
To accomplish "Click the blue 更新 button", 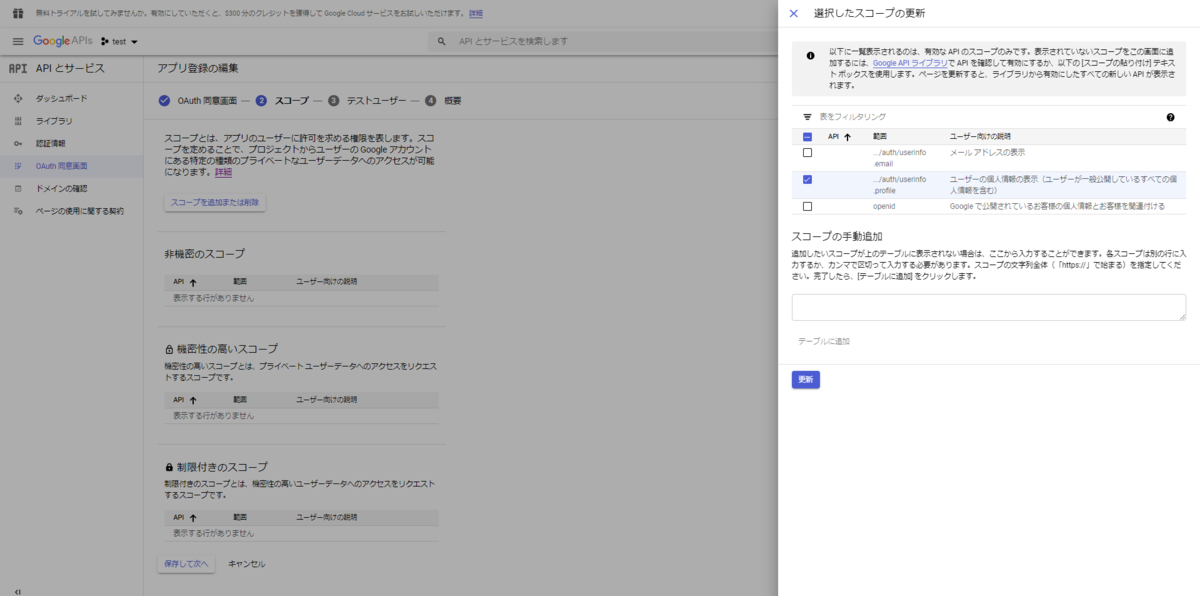I will 806,380.
